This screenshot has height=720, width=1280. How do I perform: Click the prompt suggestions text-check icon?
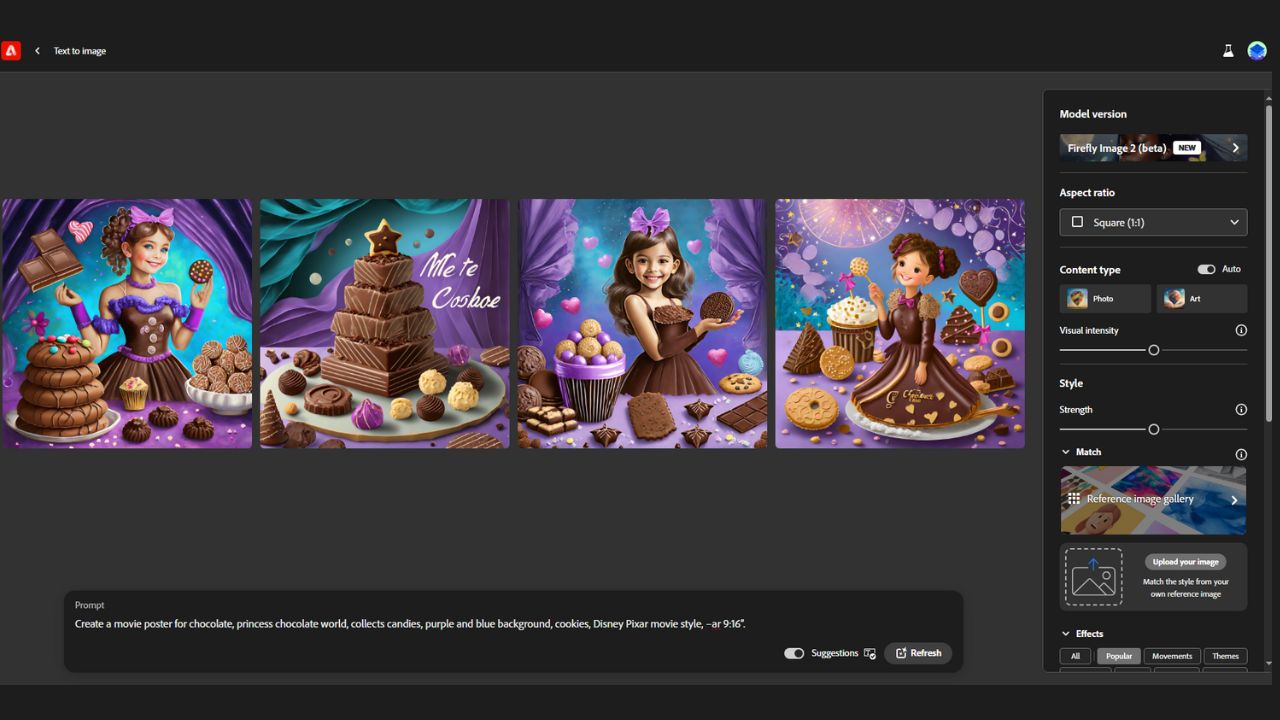pos(869,653)
